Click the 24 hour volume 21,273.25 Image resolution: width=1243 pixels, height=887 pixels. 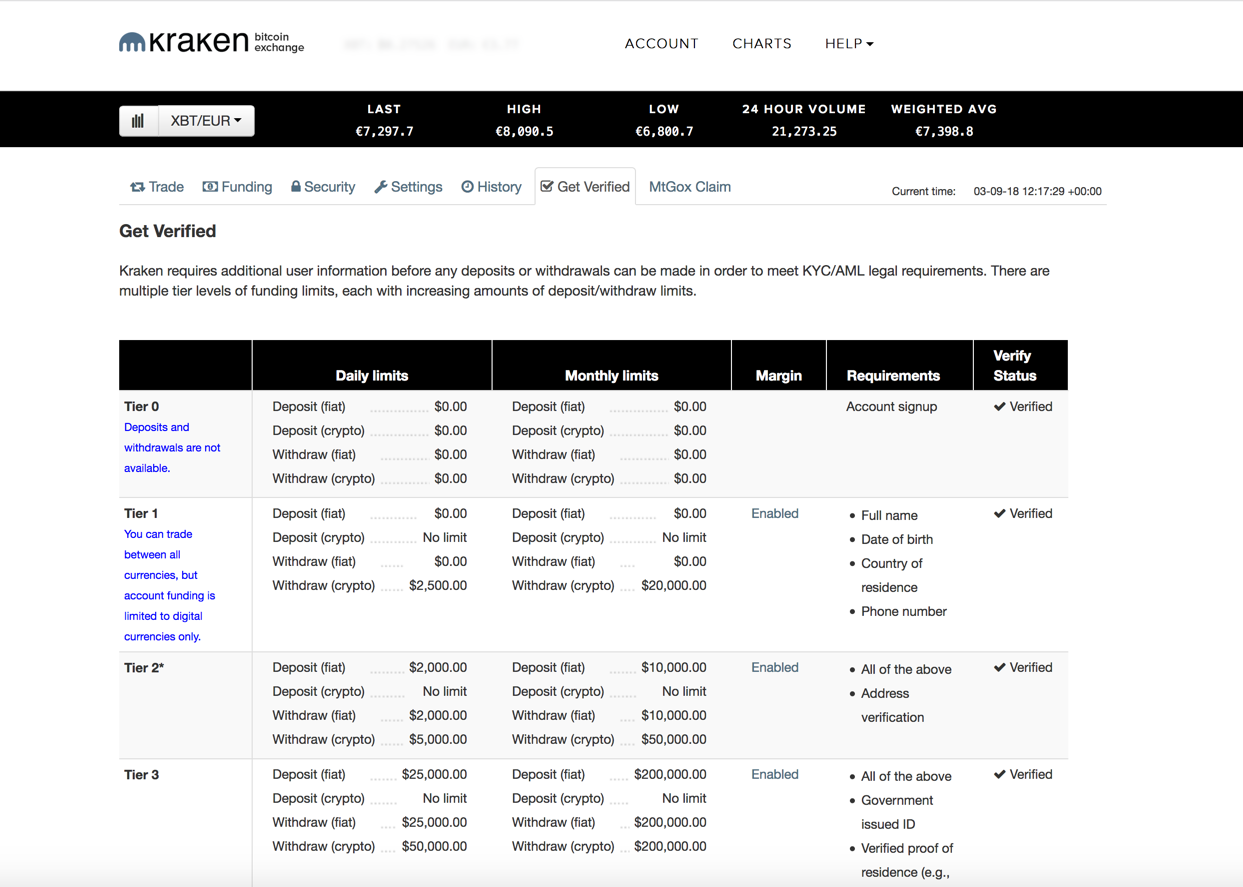(x=804, y=131)
